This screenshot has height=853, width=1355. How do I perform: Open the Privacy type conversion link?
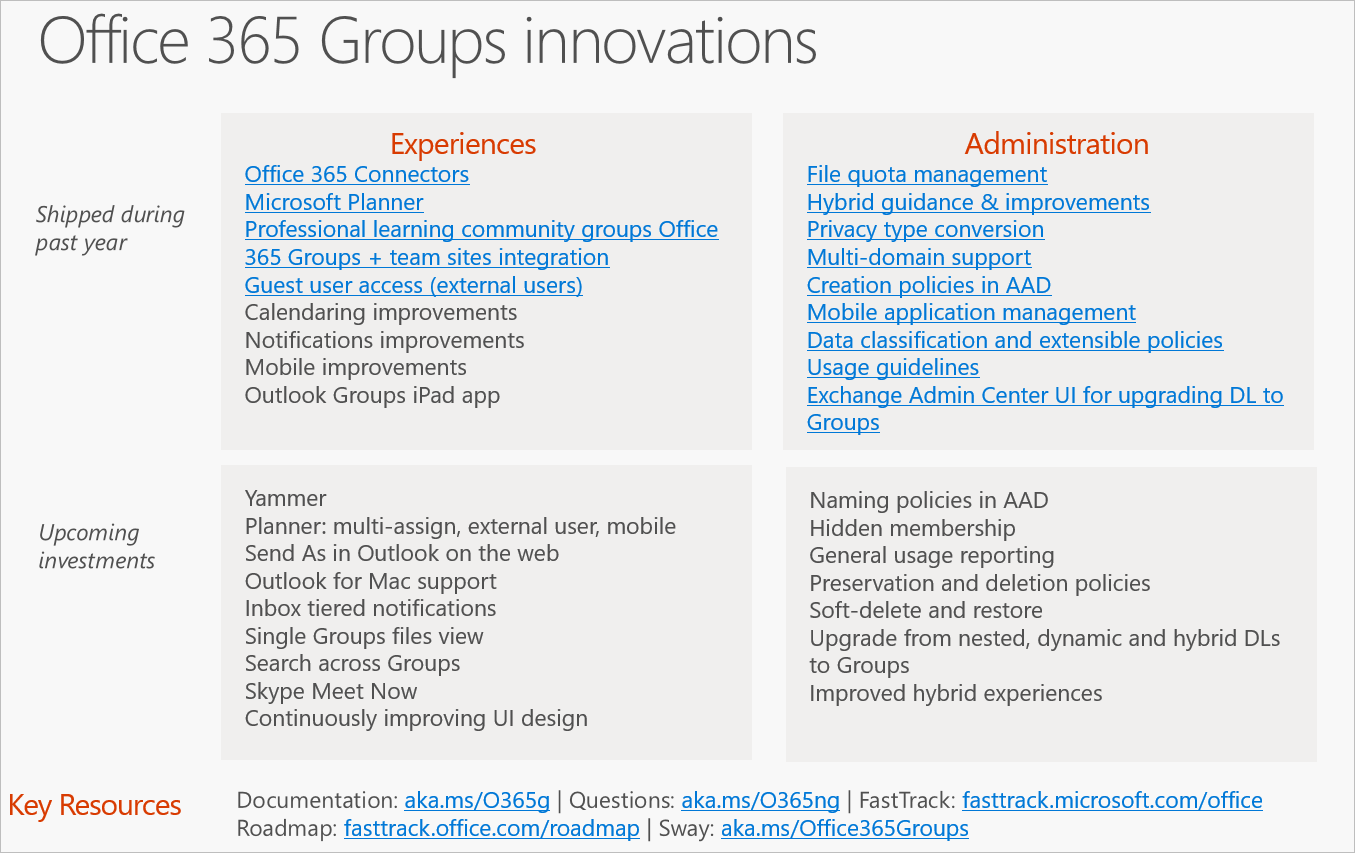[x=925, y=229]
